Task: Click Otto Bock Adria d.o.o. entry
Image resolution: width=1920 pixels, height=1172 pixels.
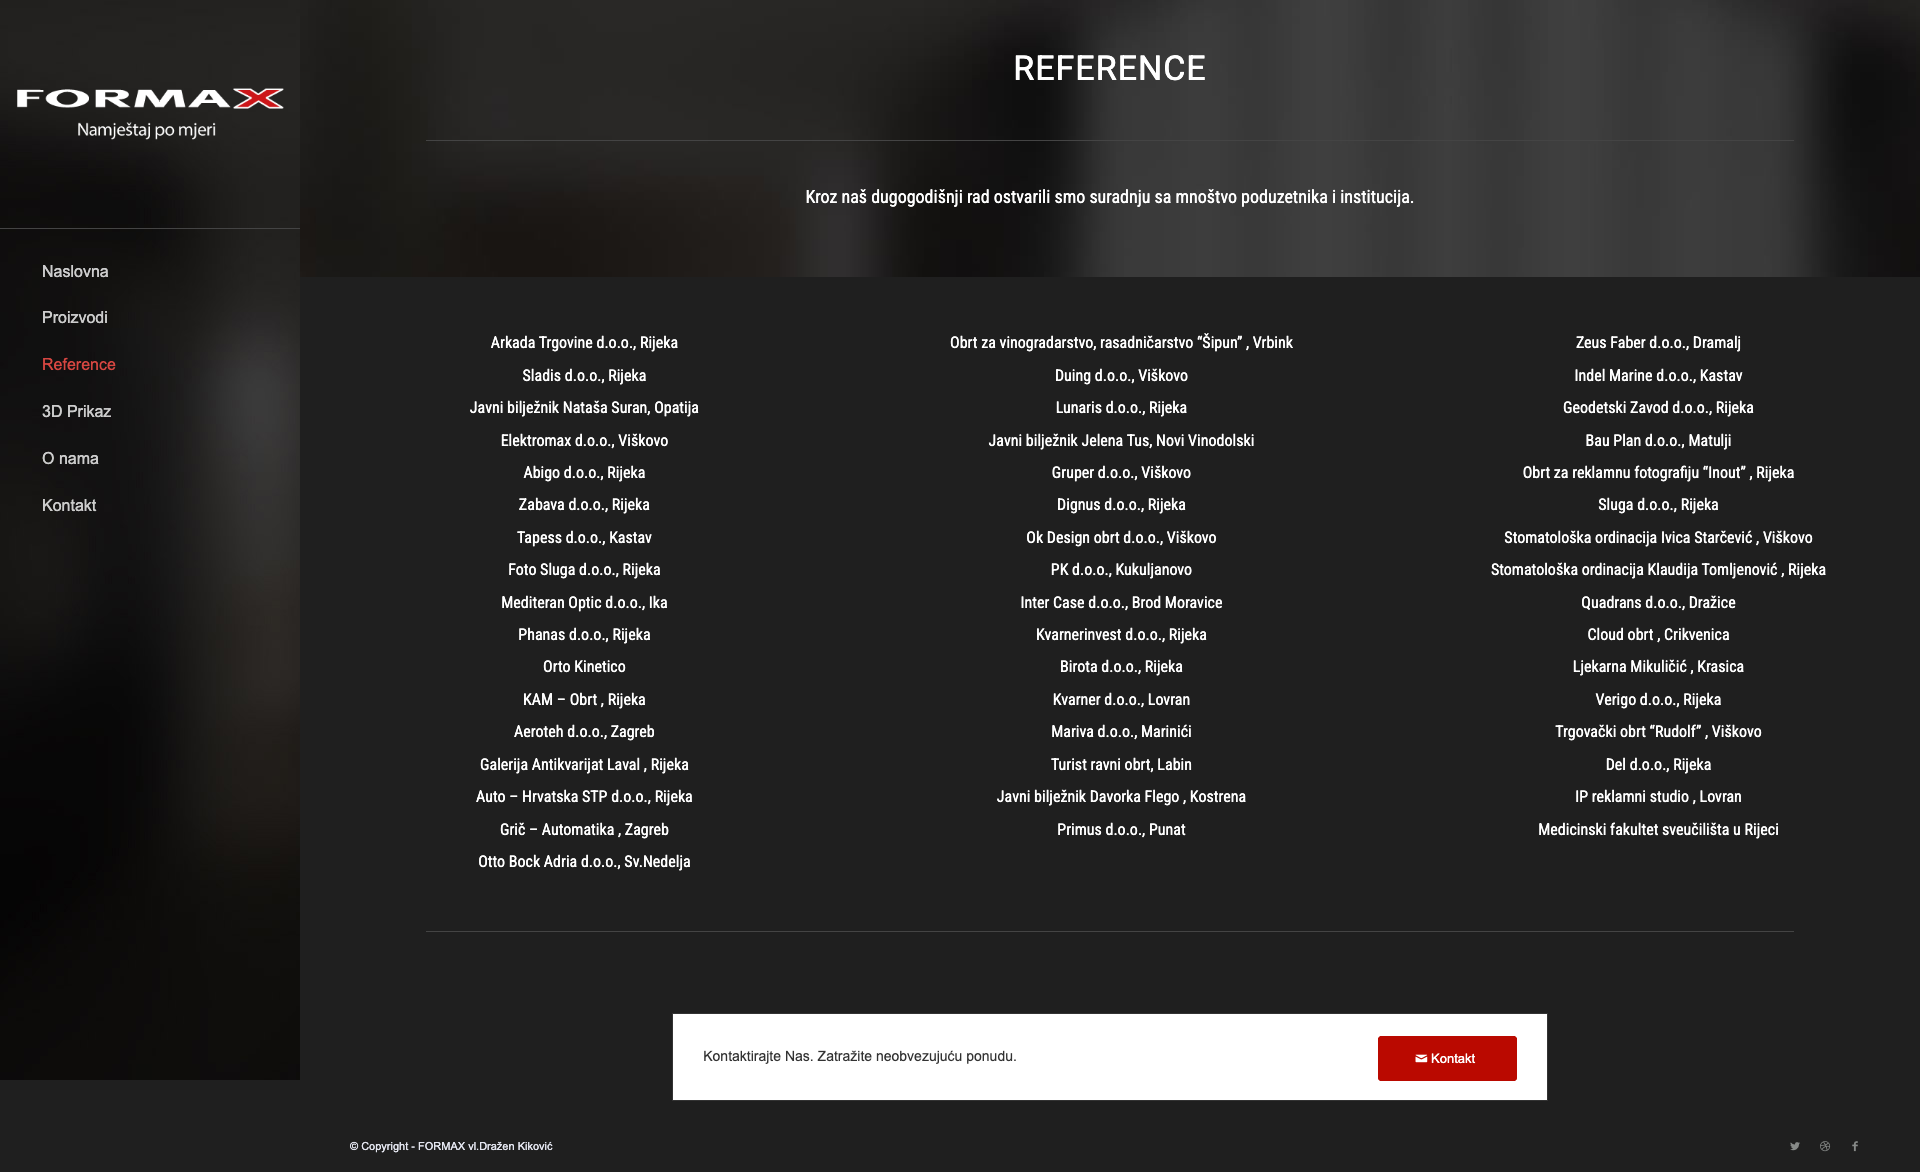Action: click(584, 862)
